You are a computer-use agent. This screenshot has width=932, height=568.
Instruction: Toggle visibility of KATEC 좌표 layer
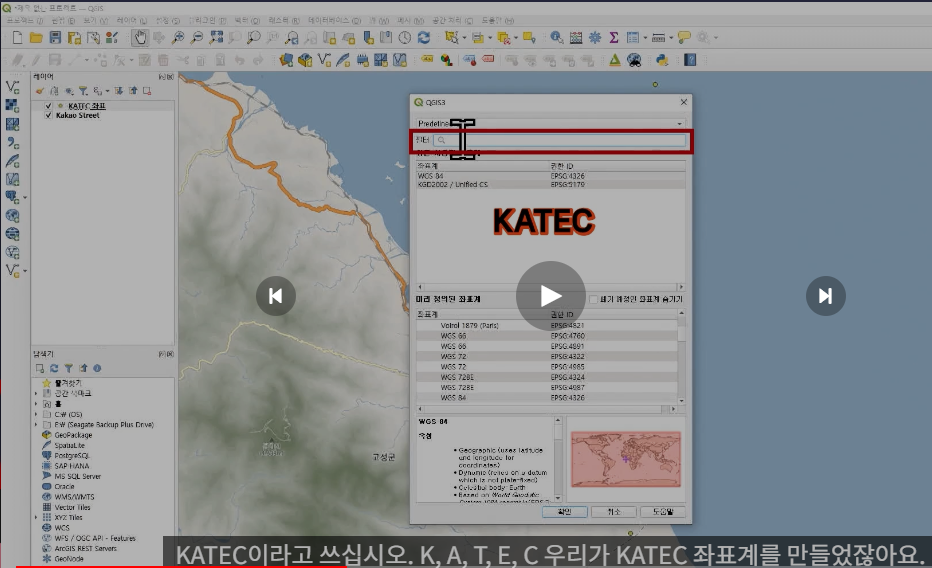click(49, 106)
